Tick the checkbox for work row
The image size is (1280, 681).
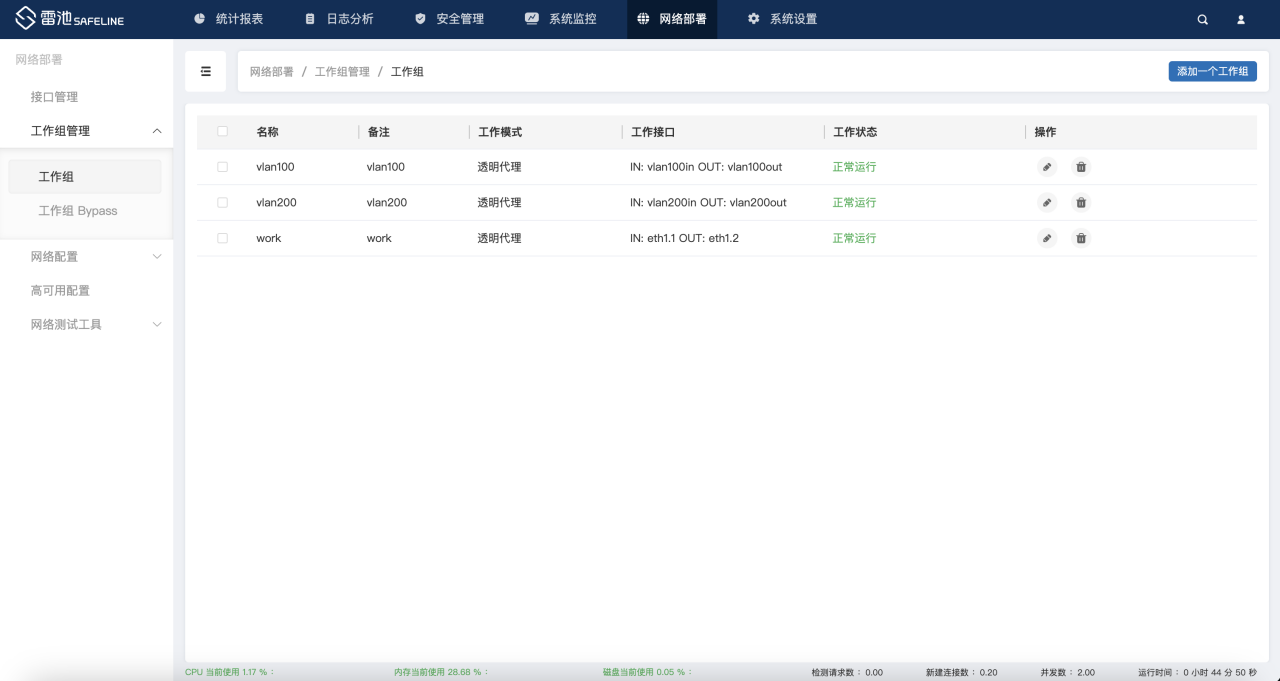(x=223, y=239)
